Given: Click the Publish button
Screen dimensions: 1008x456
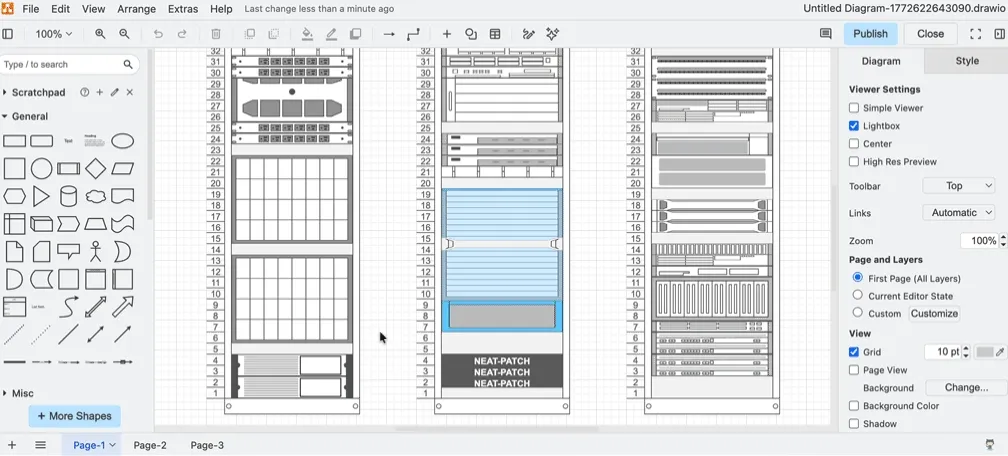Looking at the screenshot, I should [870, 34].
